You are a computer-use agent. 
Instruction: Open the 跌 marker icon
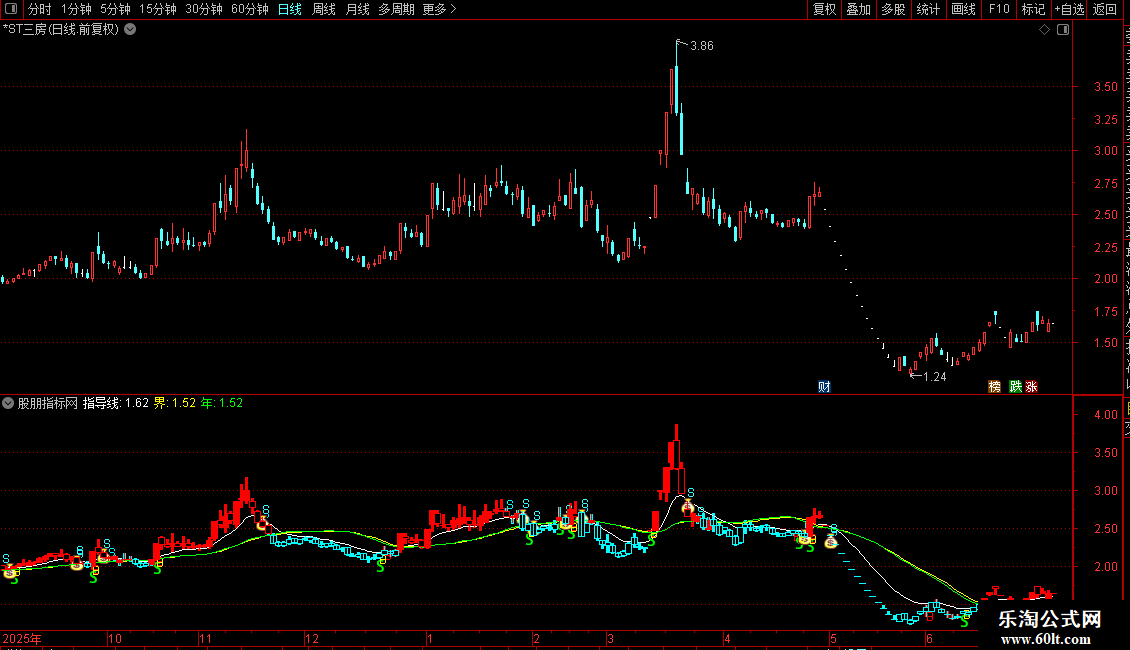tap(1015, 387)
